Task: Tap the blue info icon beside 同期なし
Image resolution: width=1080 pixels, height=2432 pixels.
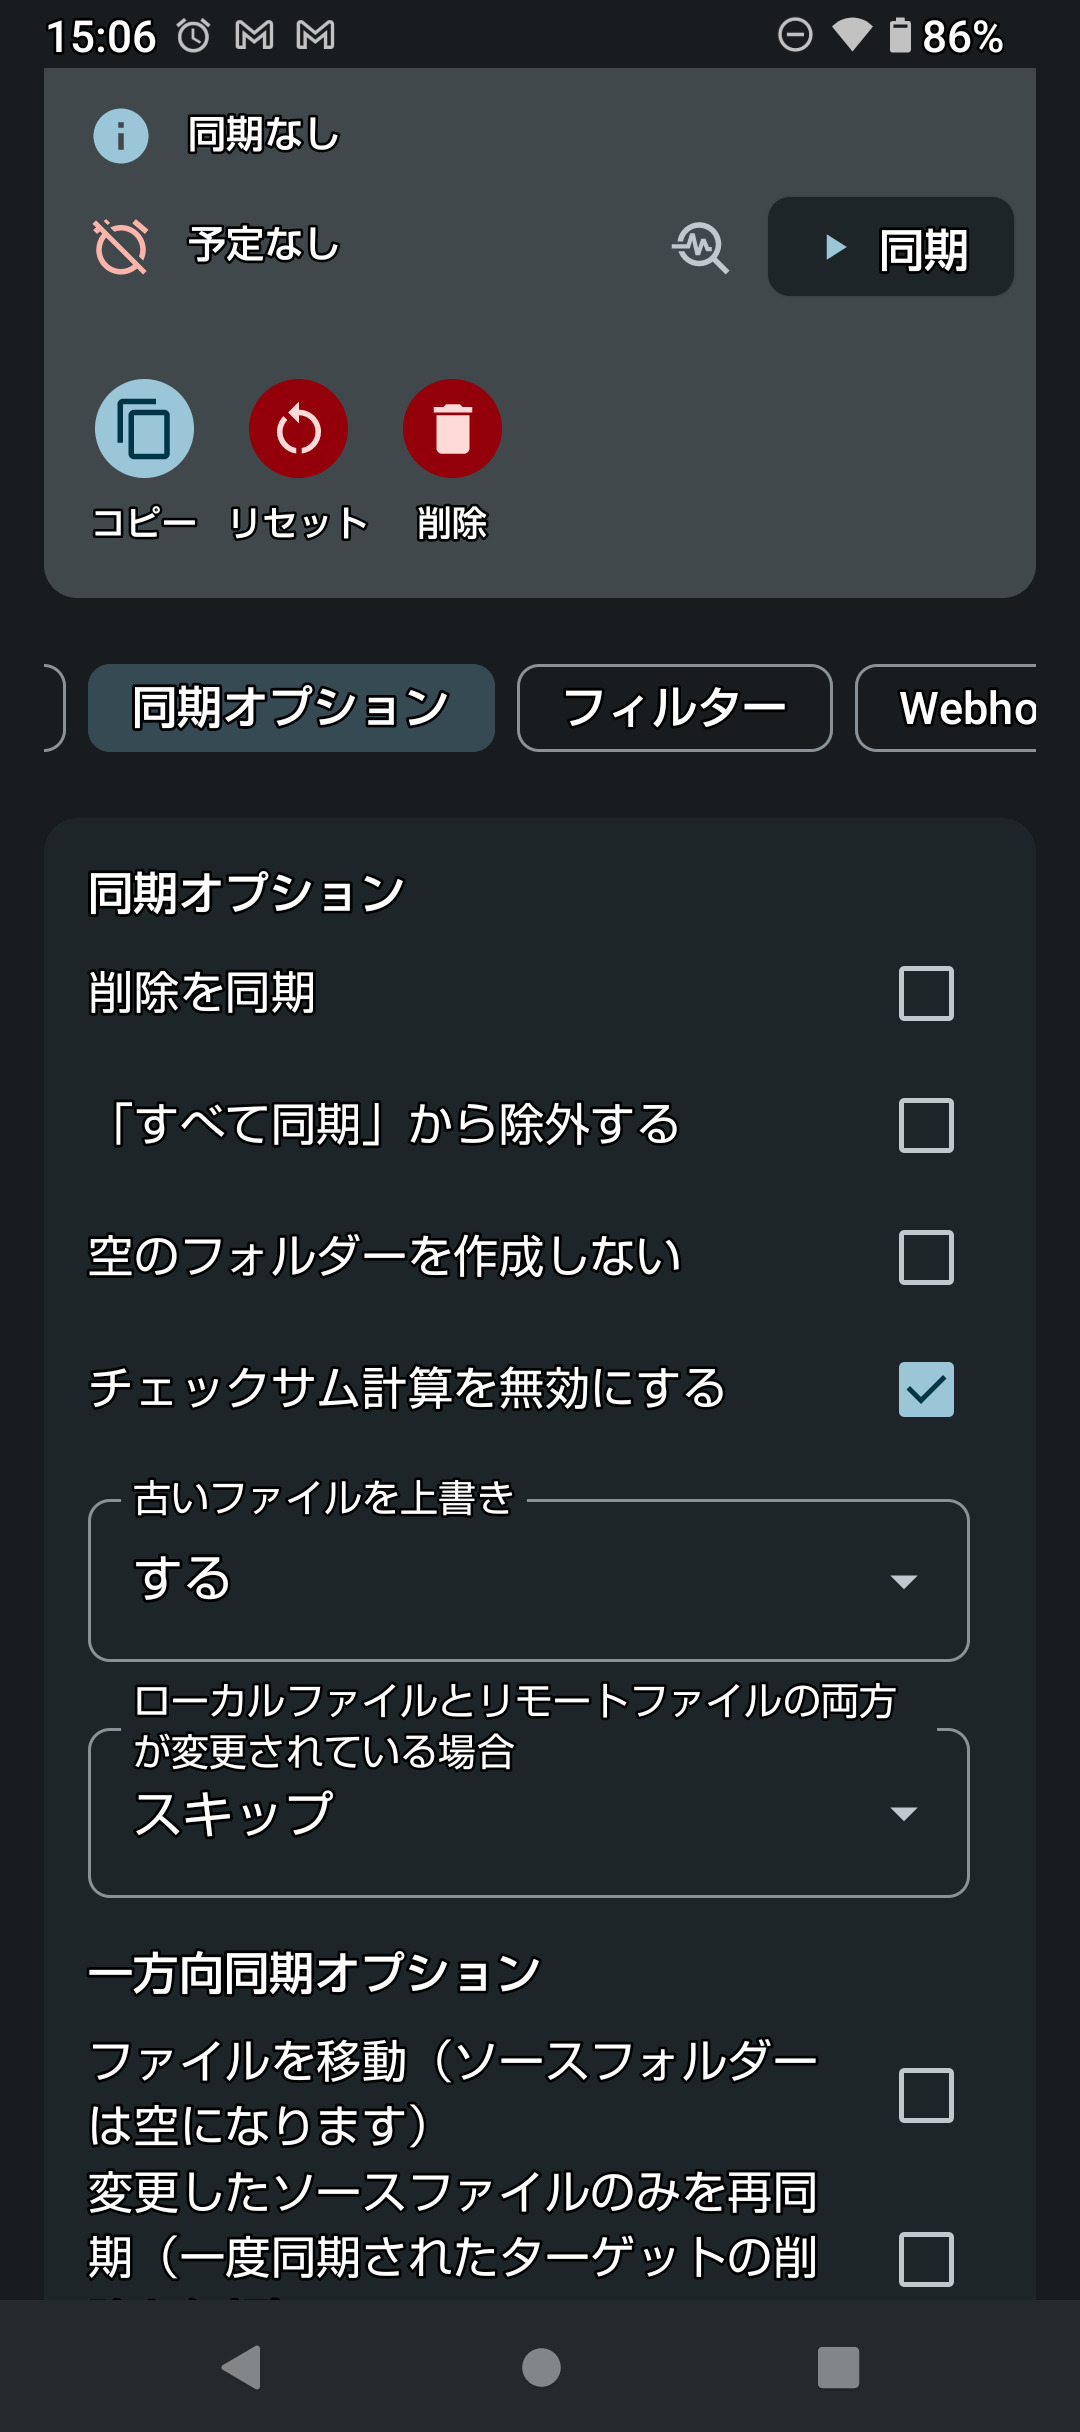Action: 121,136
